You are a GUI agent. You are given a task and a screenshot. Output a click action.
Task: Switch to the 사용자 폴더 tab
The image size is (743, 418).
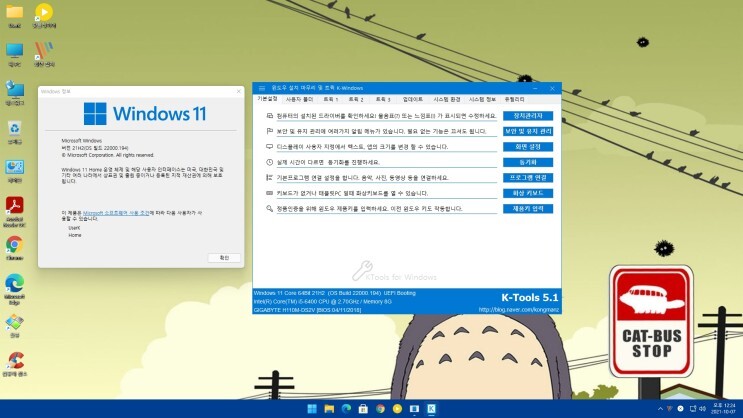click(299, 100)
